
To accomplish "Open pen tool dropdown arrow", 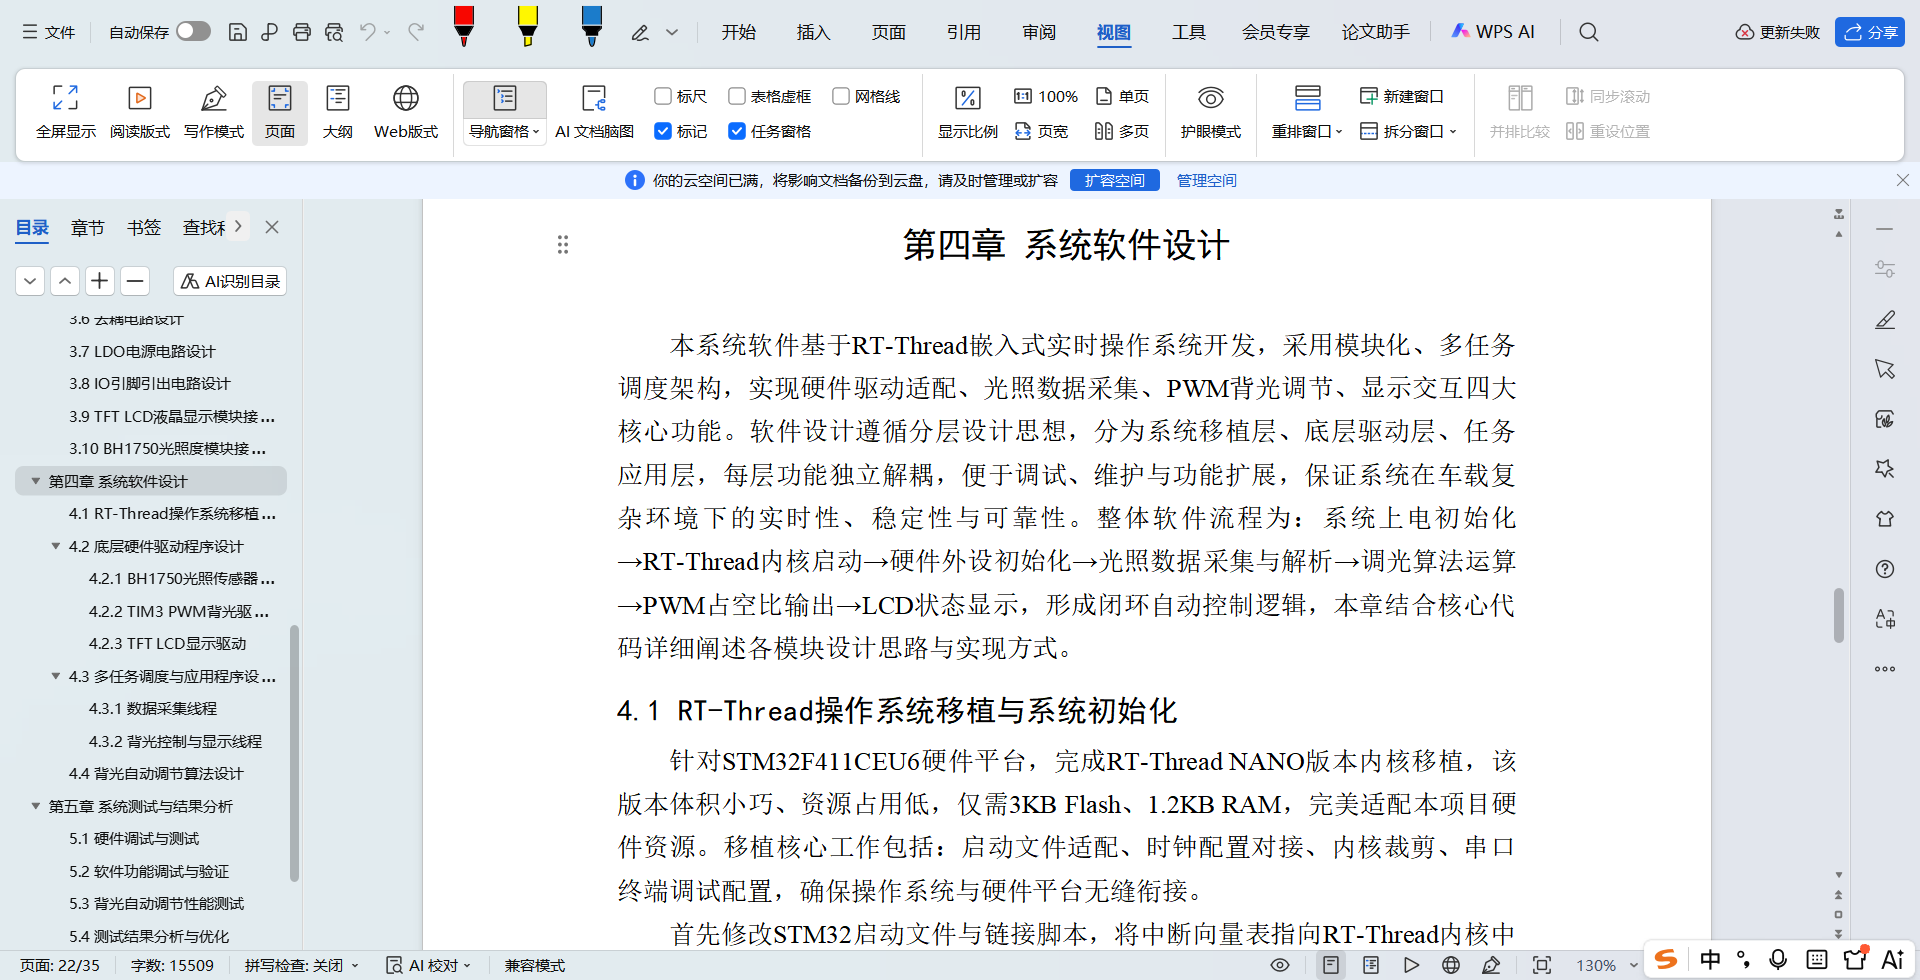I will point(672,32).
